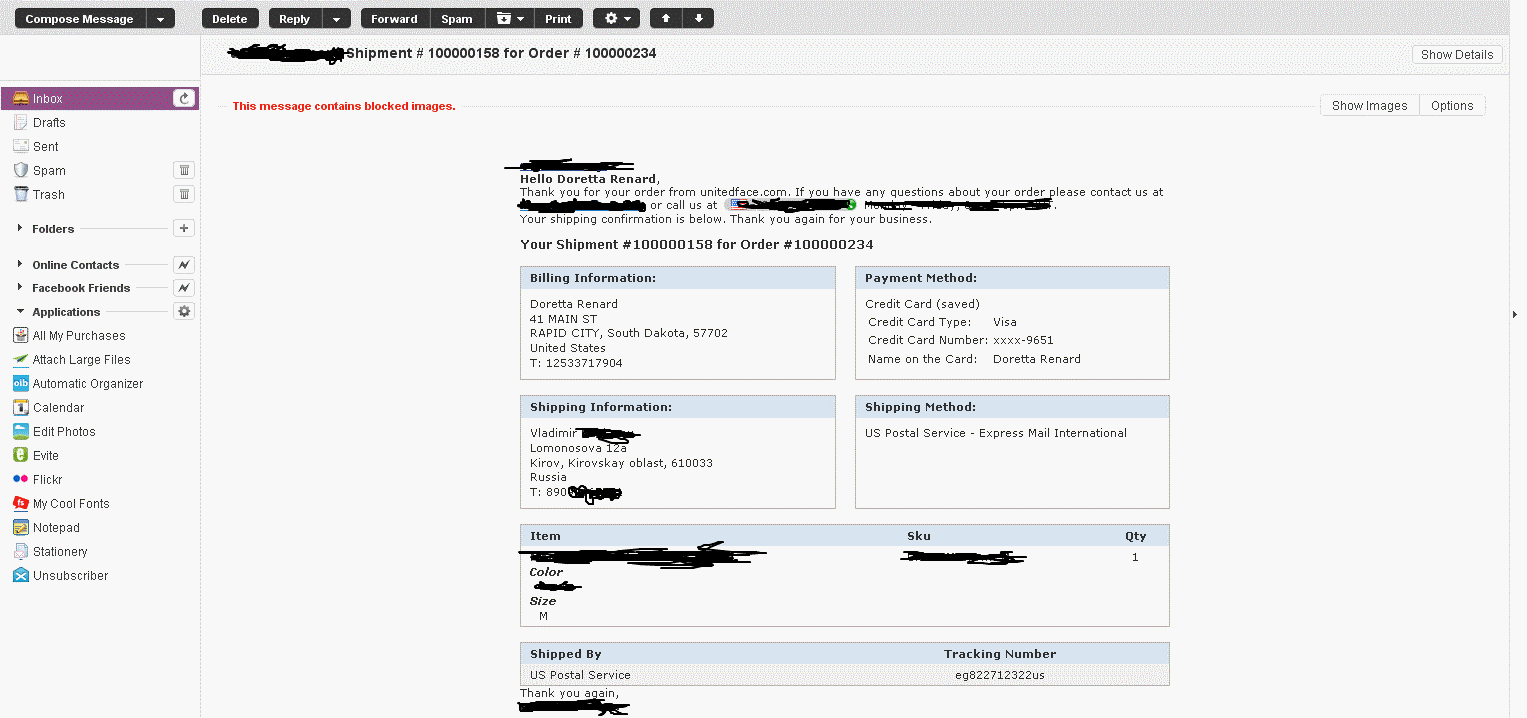
Task: Click Show Details button
Action: 1457,55
